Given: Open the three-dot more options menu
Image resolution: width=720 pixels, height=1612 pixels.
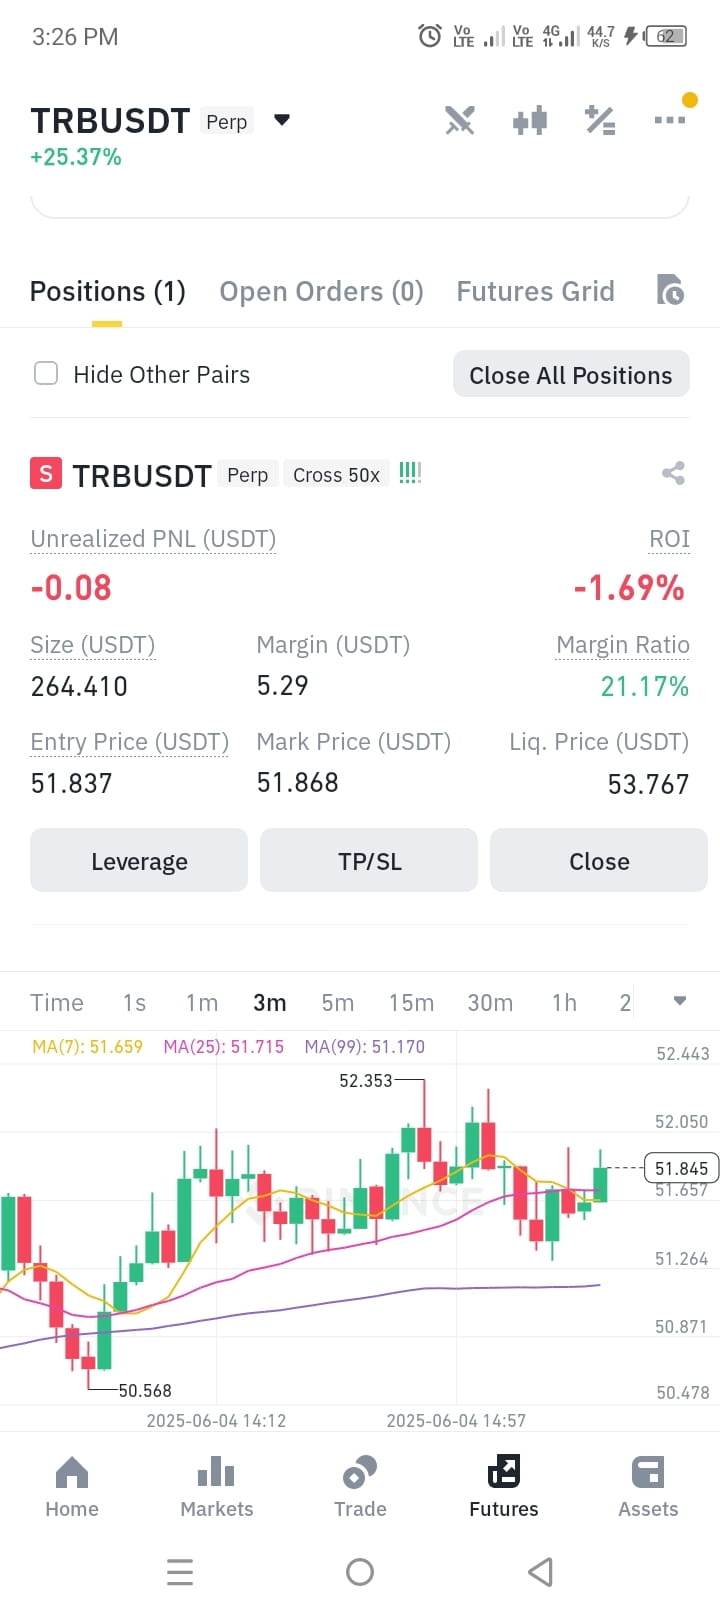Looking at the screenshot, I should pyautogui.click(x=670, y=120).
